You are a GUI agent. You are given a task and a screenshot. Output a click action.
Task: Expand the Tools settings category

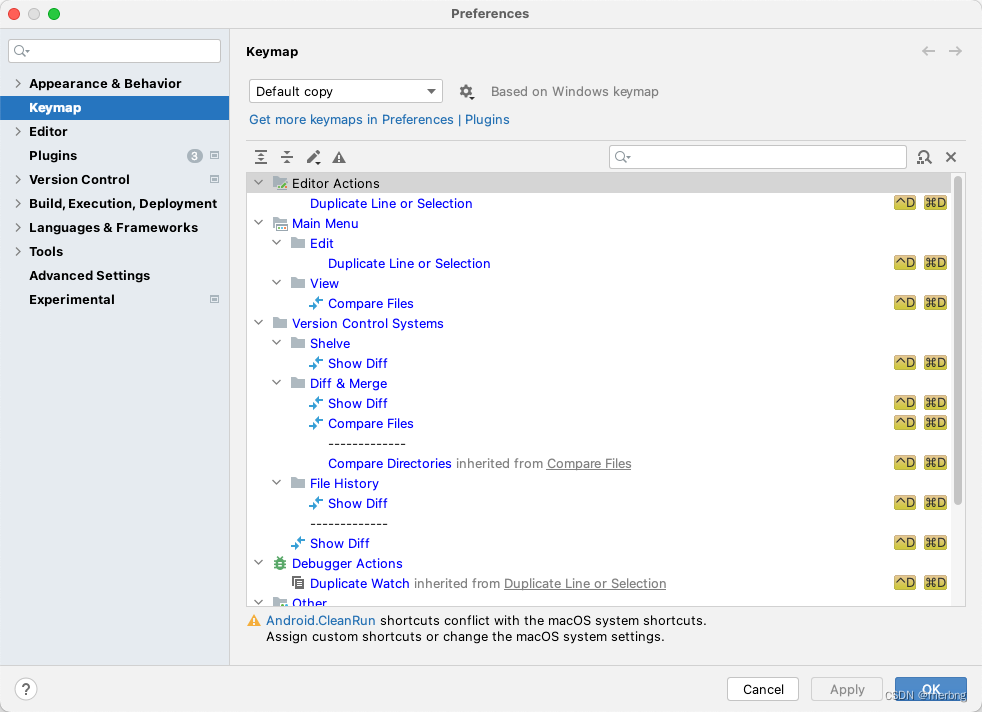(x=18, y=252)
